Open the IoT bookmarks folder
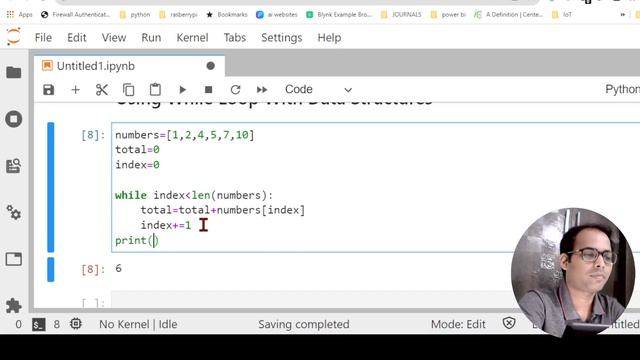The image size is (640, 360). [x=562, y=14]
